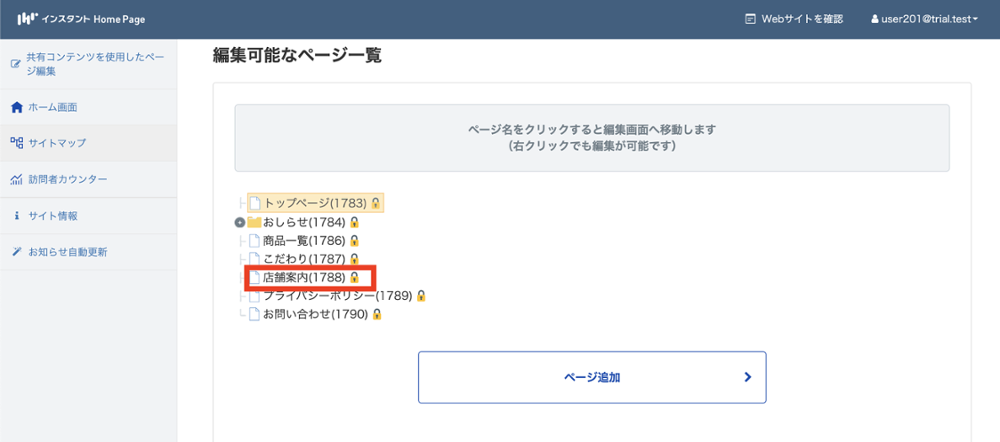The width and height of the screenshot is (1000, 442).
Task: Click the chart icon beside 訪問者カウンター
Action: [x=16, y=180]
